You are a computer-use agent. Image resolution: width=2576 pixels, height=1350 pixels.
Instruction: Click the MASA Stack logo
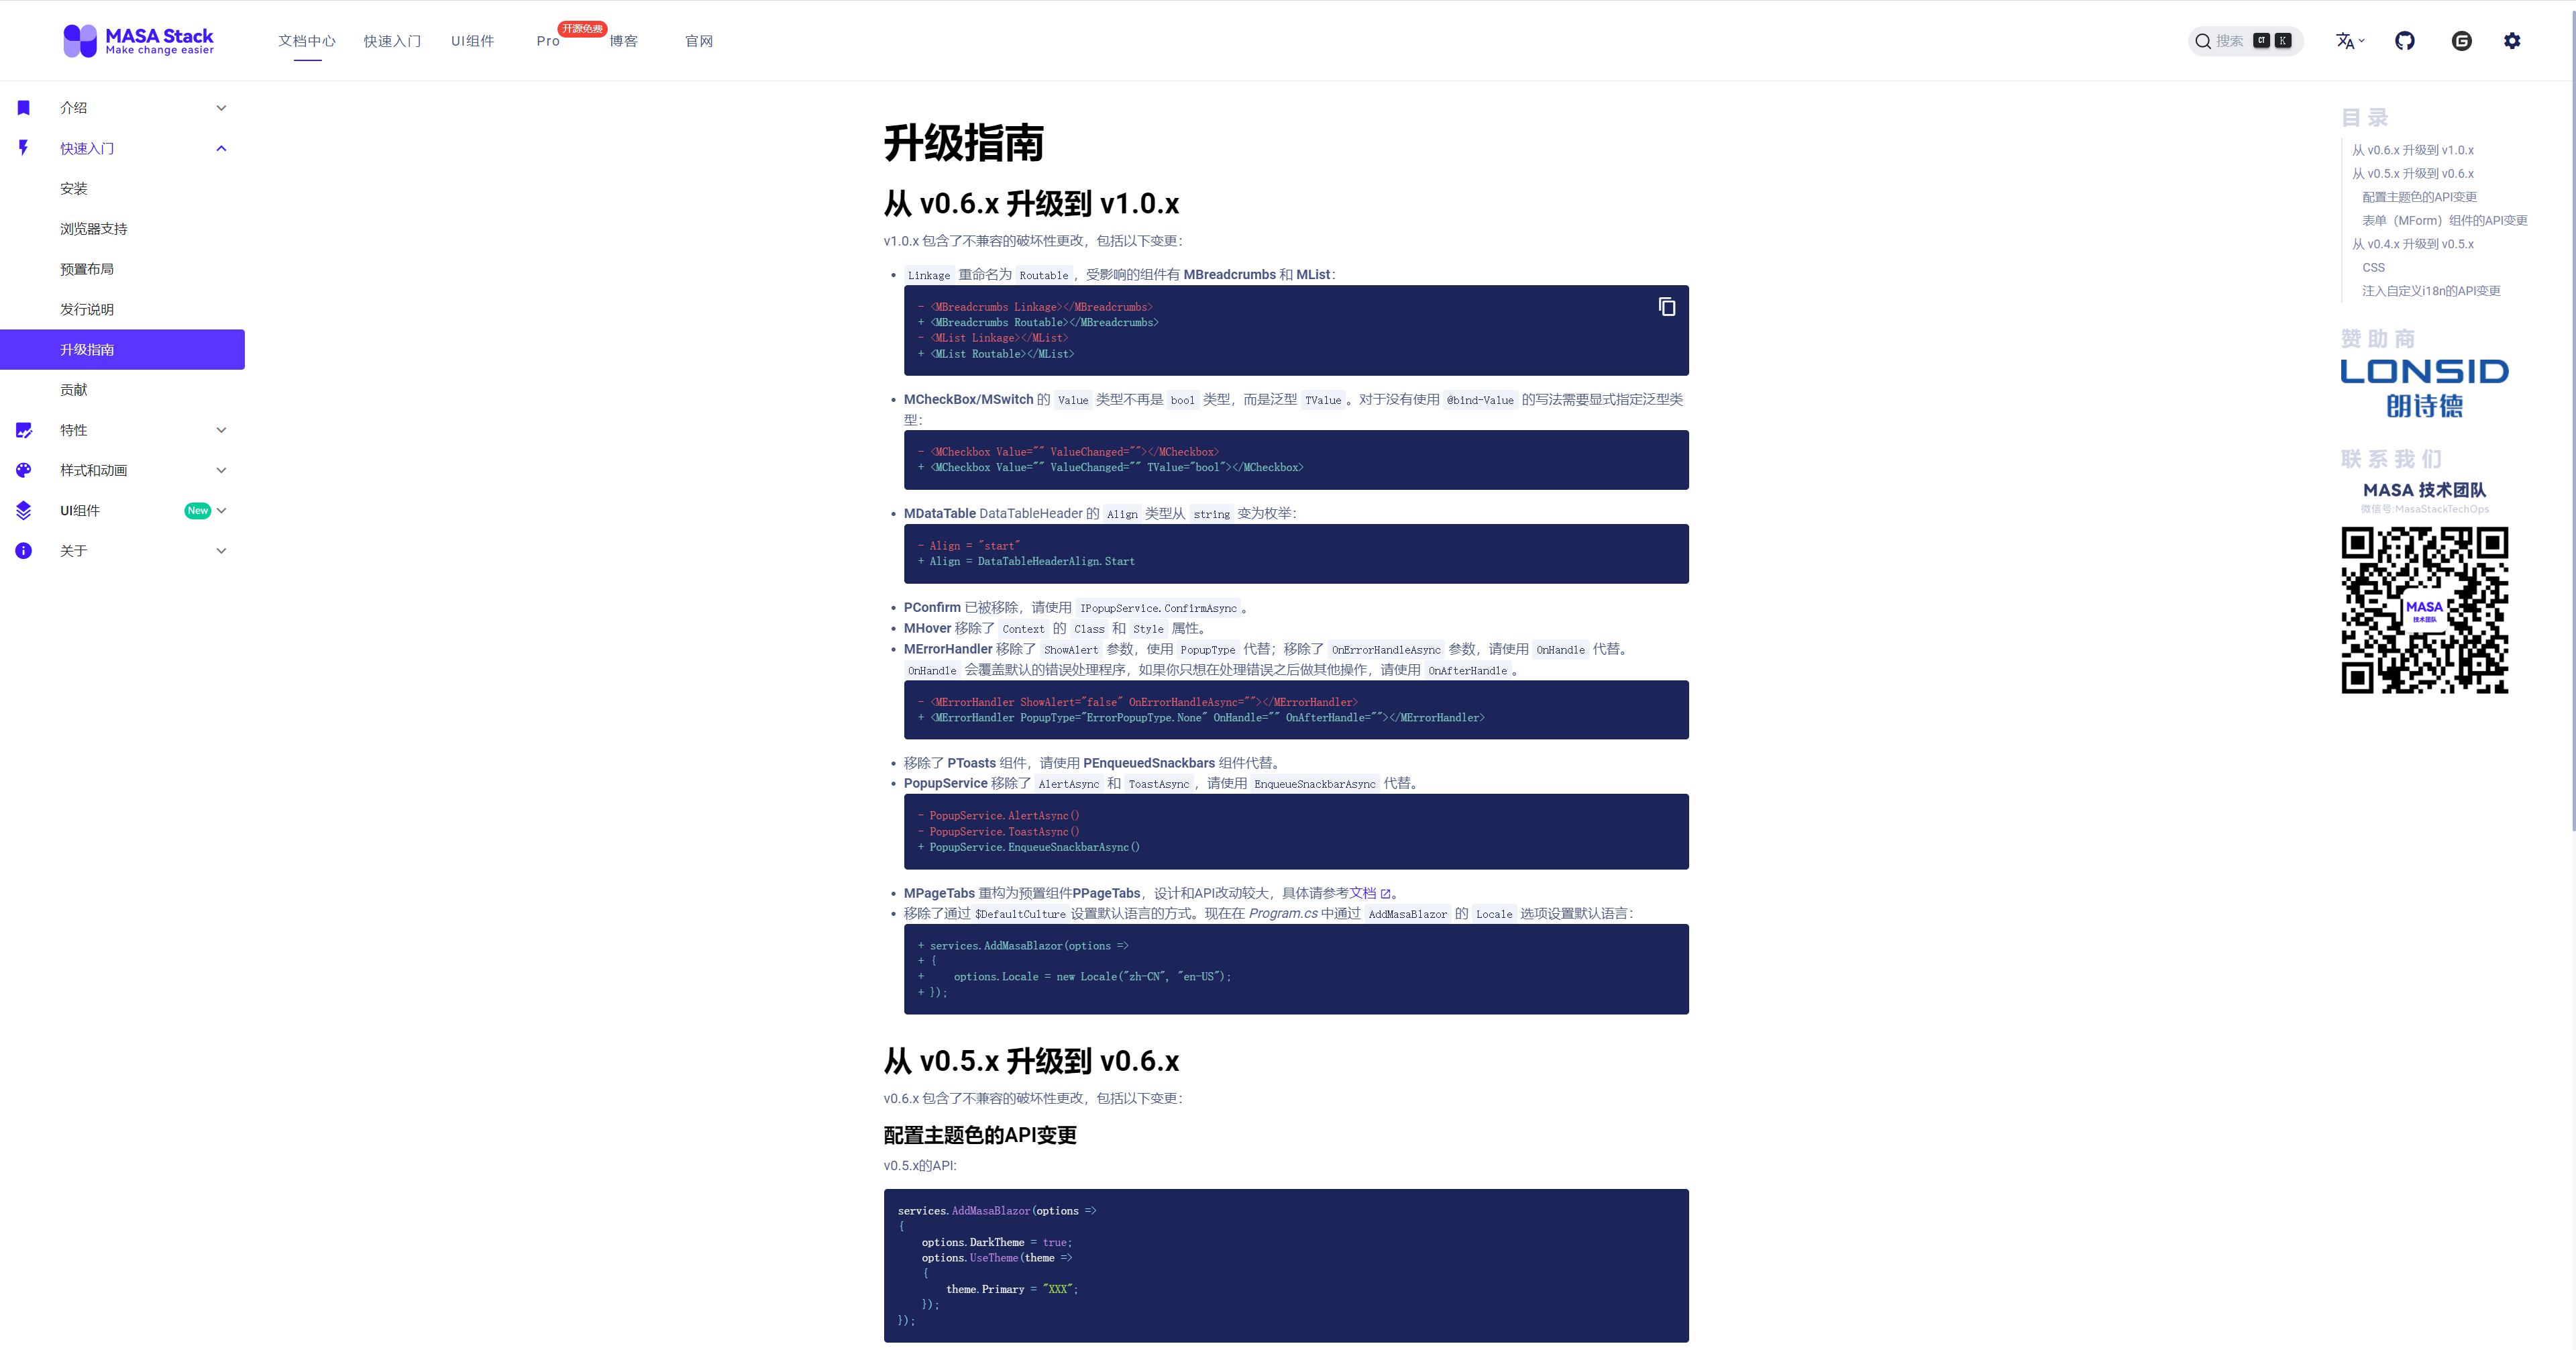coord(138,40)
